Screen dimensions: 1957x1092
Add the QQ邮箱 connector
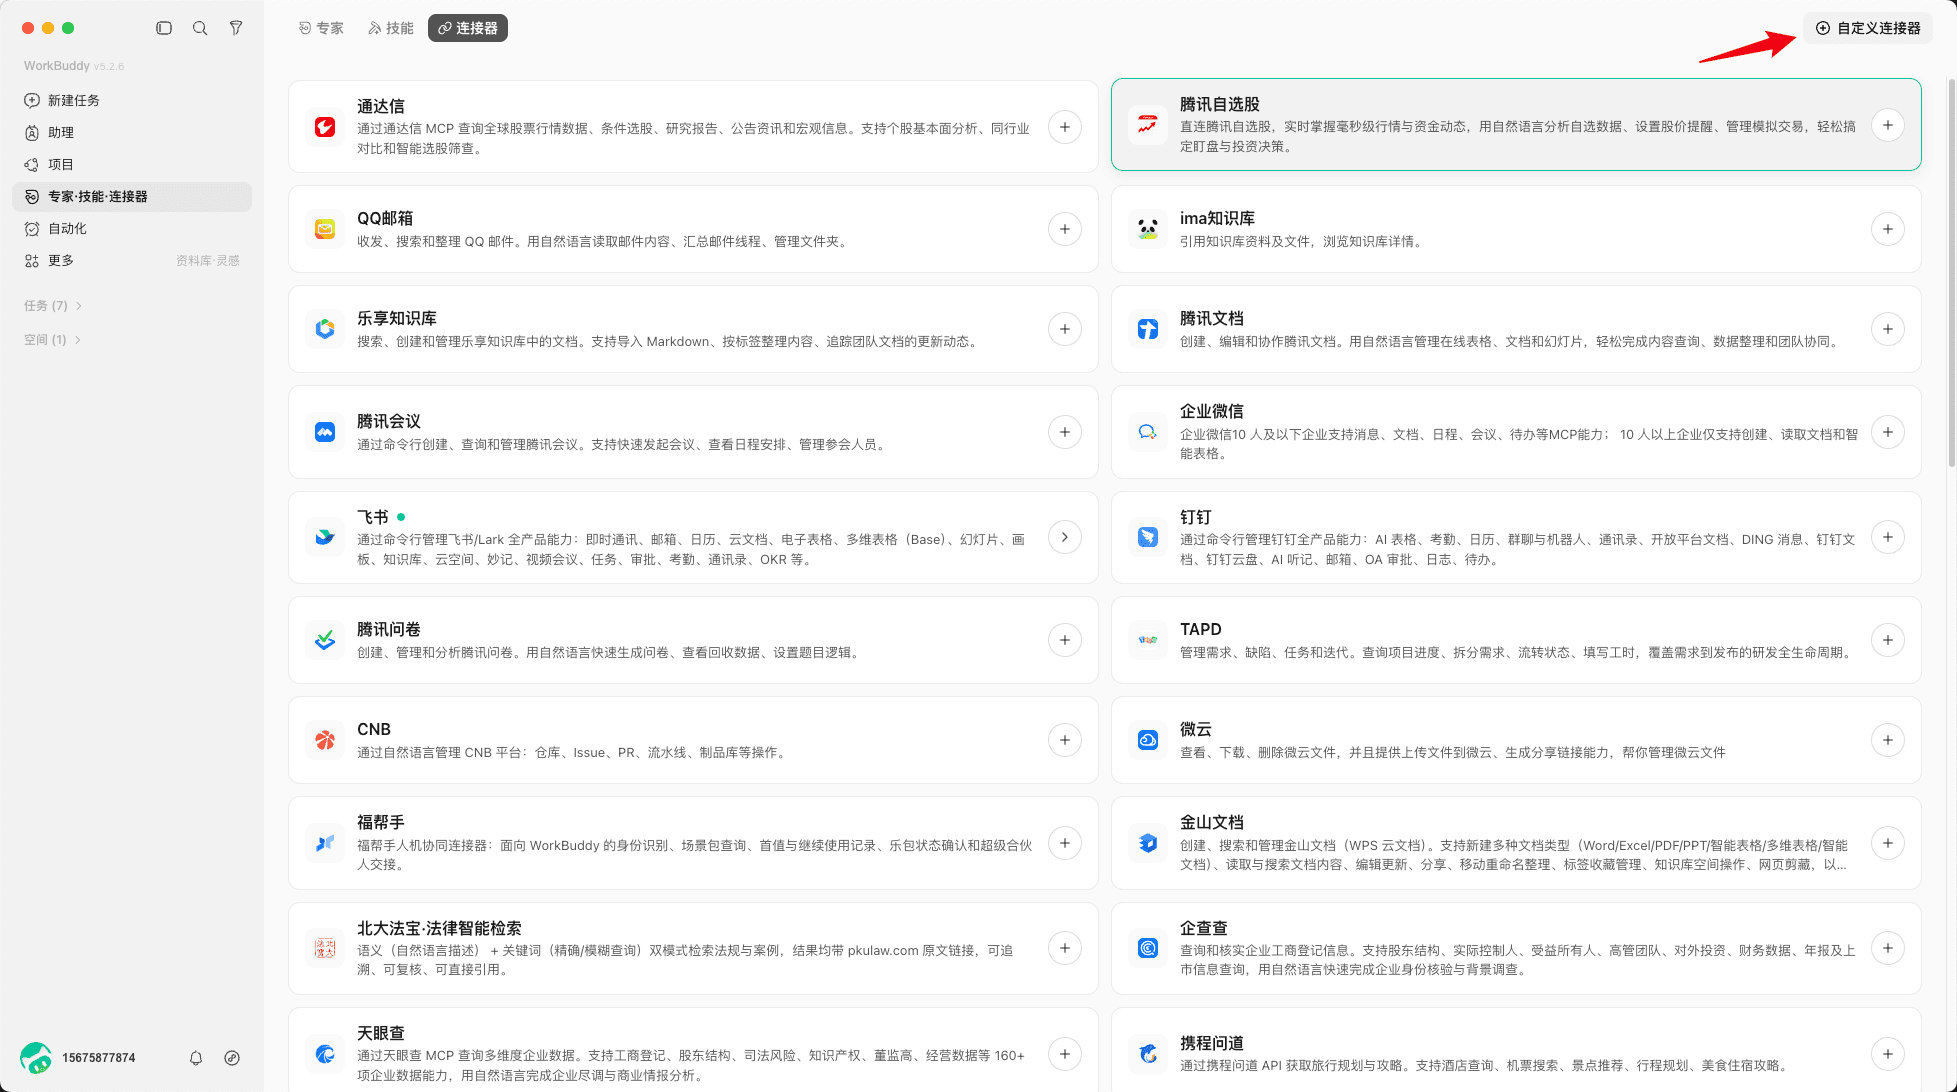[x=1065, y=229]
